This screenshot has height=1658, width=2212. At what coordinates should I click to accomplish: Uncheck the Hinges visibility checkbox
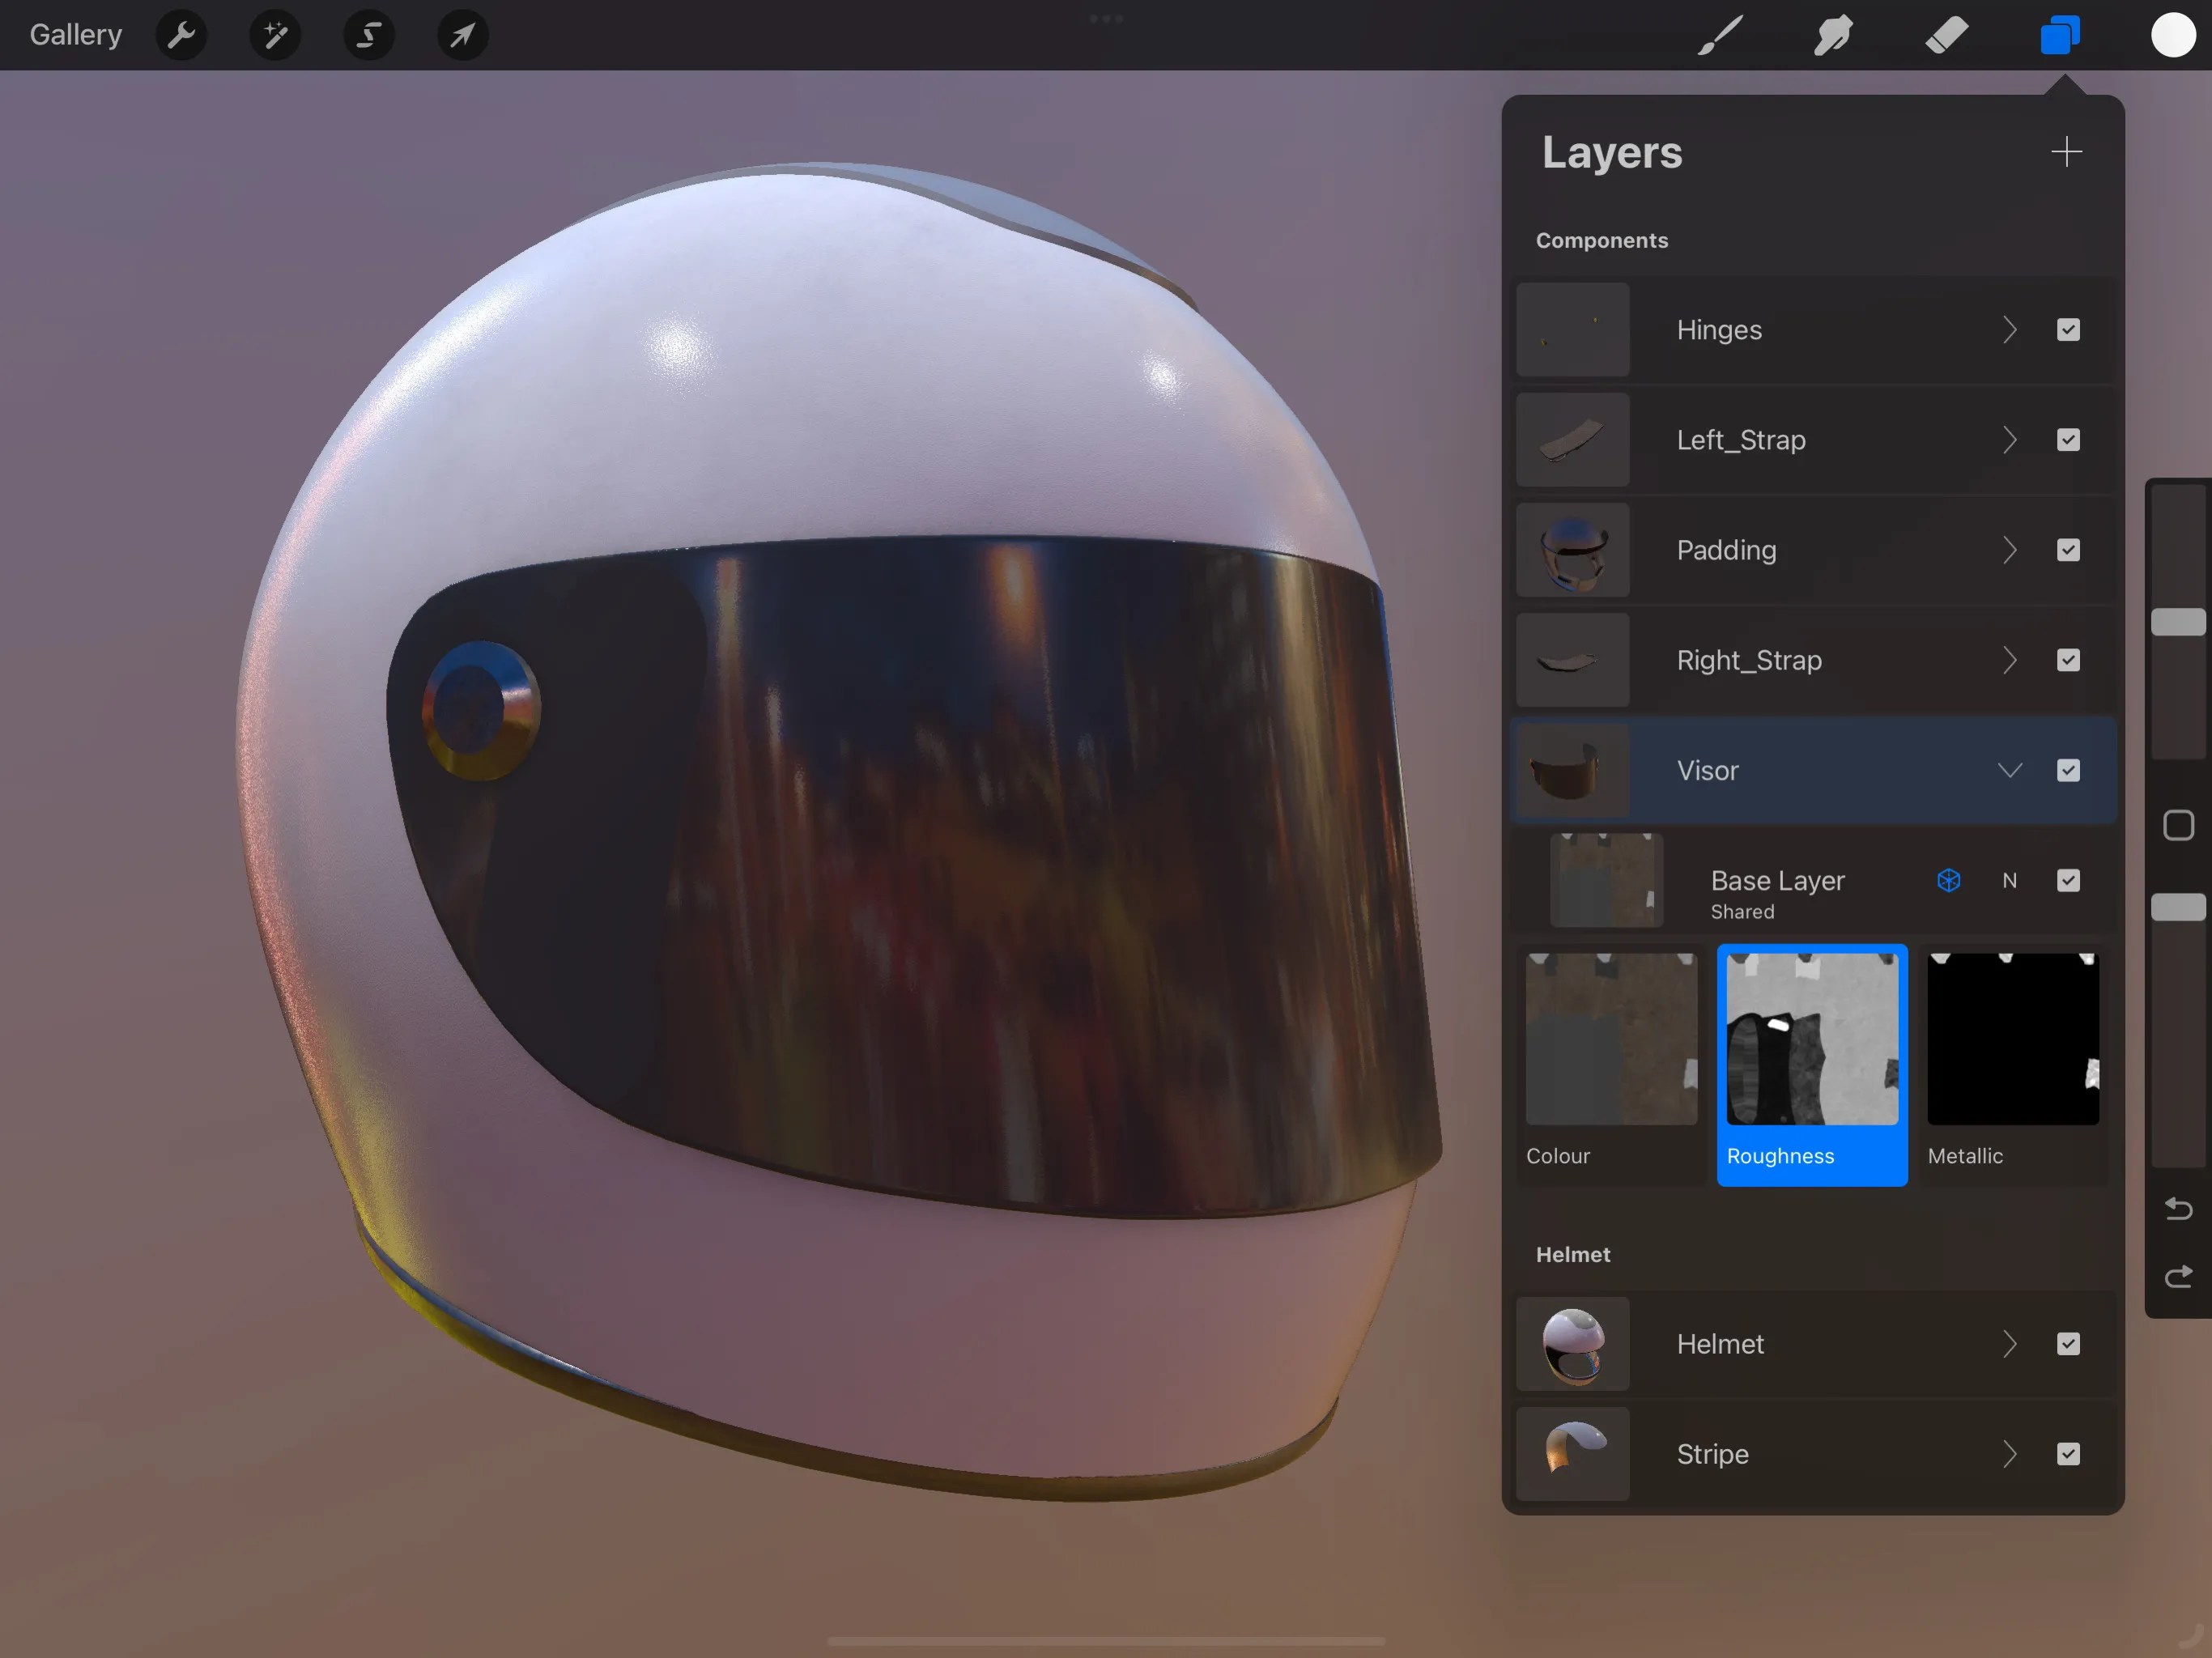[x=2068, y=330]
